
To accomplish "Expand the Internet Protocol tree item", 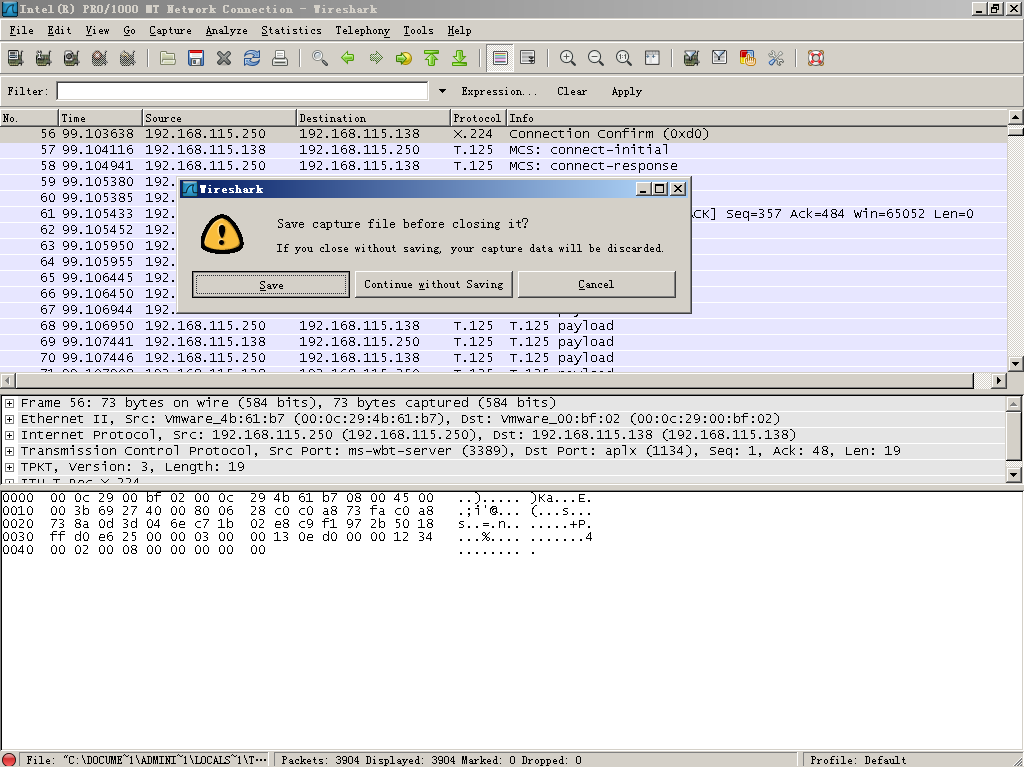I will point(9,435).
